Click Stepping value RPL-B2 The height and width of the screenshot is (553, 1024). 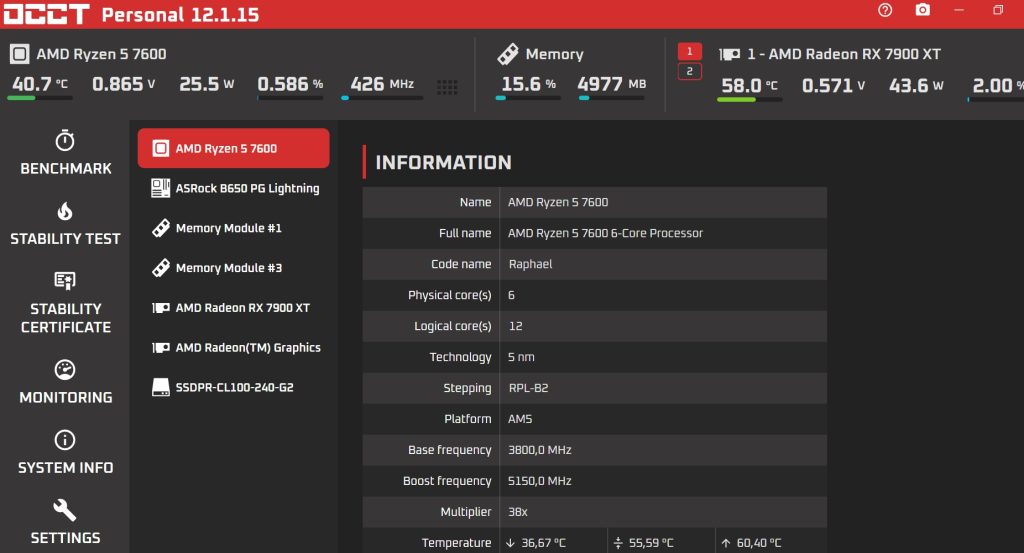coord(528,388)
